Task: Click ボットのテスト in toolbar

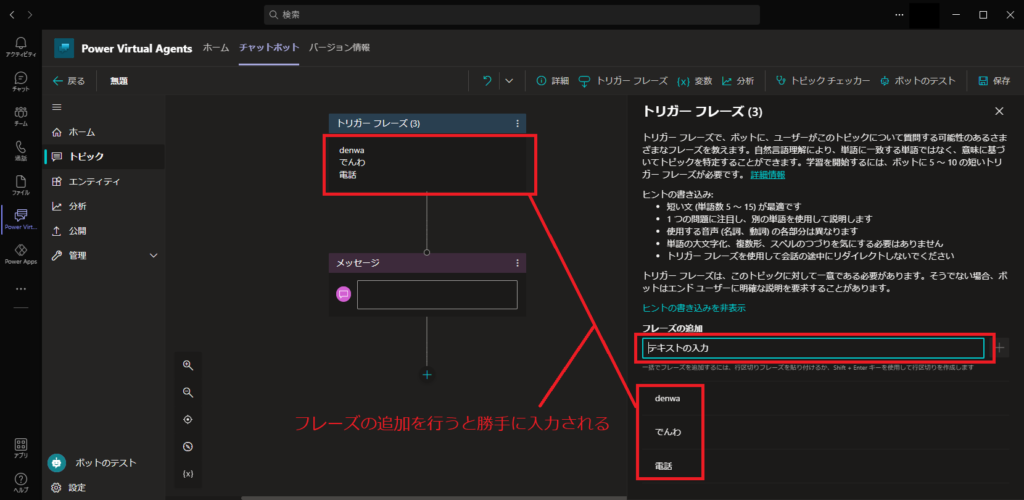Action: (918, 81)
